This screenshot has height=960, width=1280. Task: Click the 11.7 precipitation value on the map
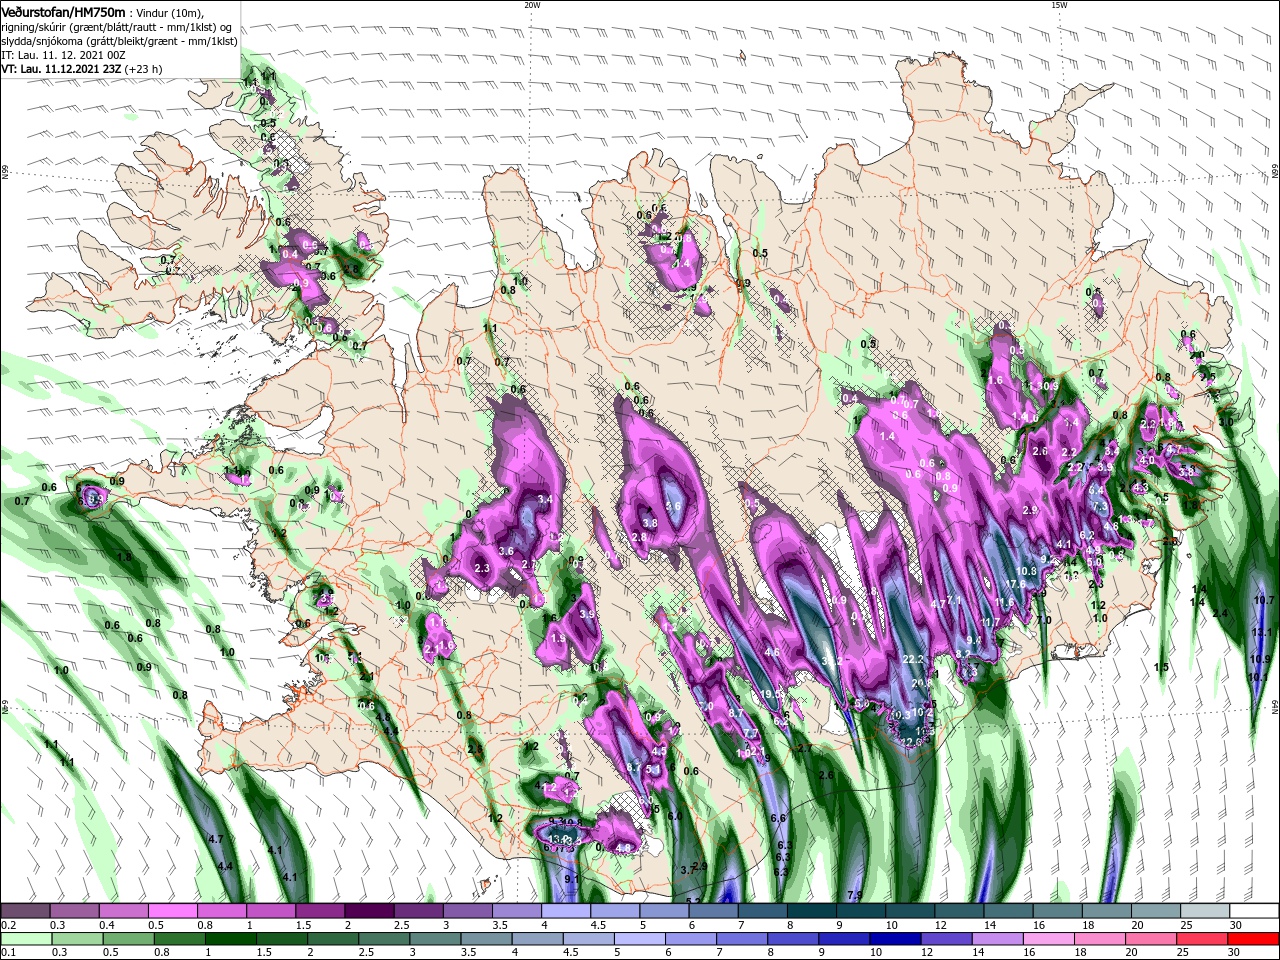coord(991,622)
